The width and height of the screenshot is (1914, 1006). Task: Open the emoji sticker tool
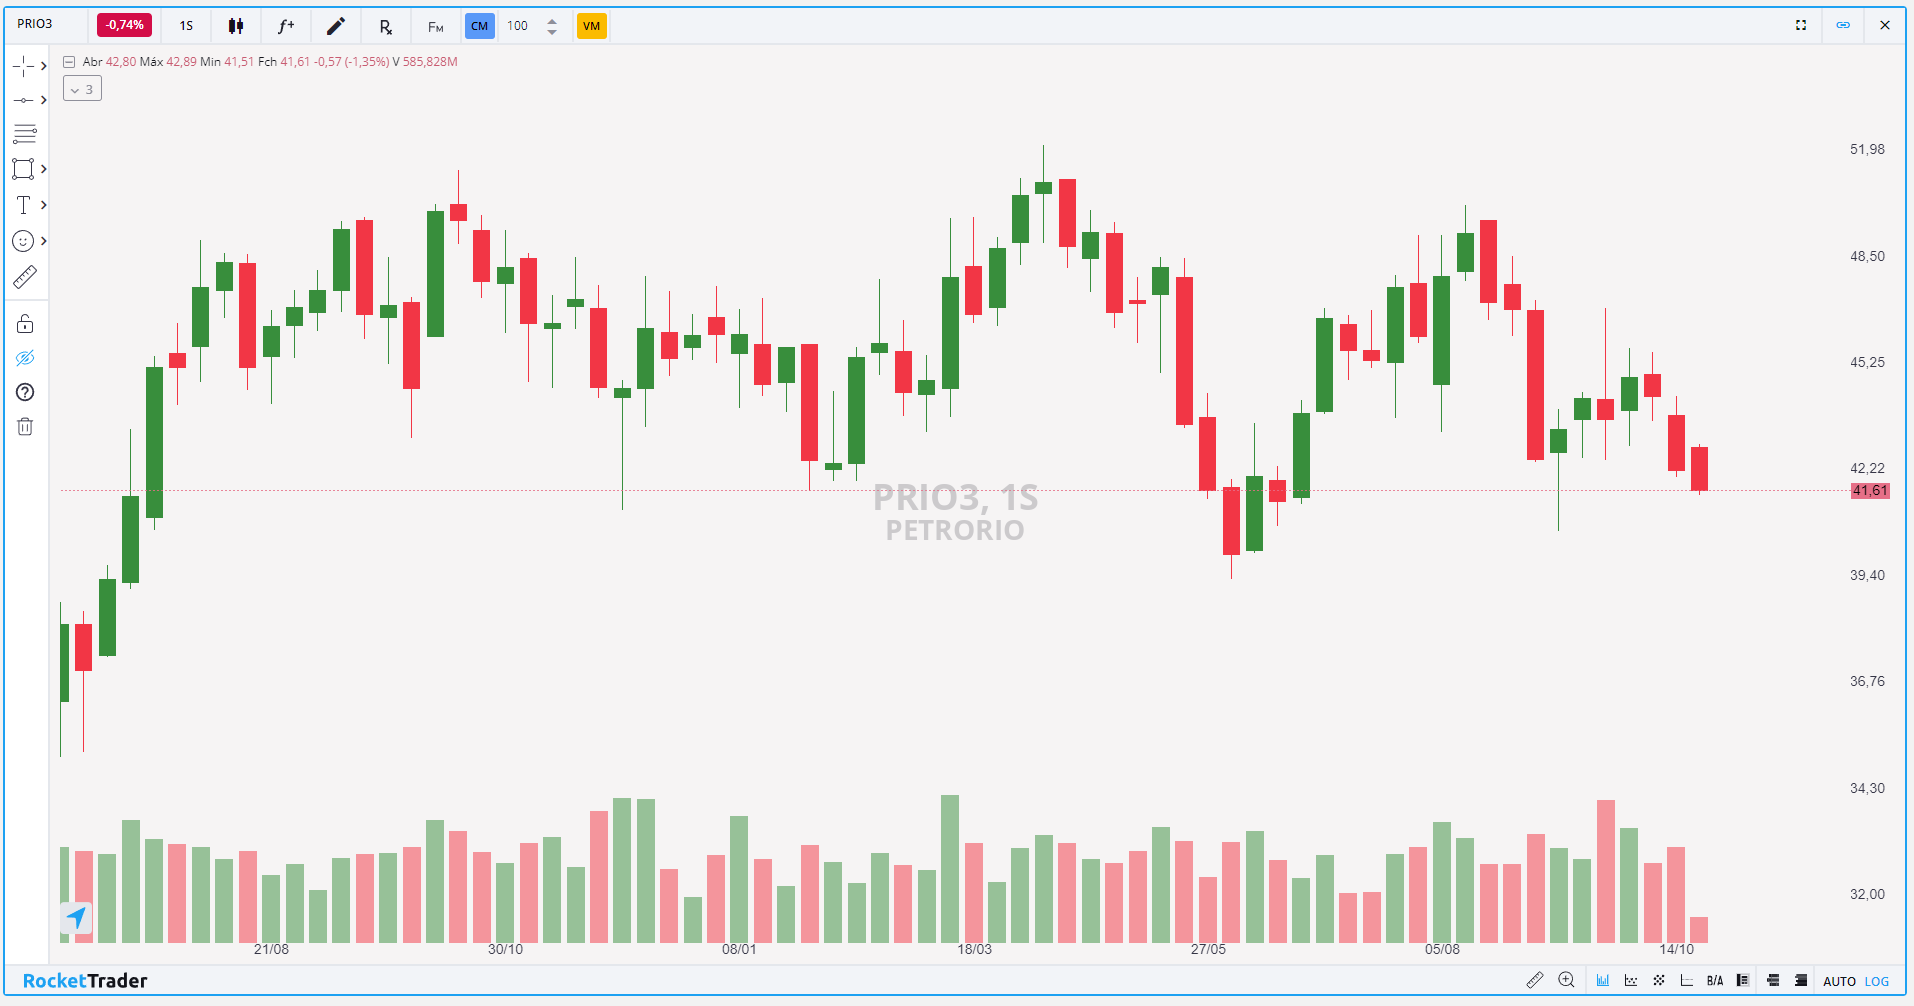point(23,241)
